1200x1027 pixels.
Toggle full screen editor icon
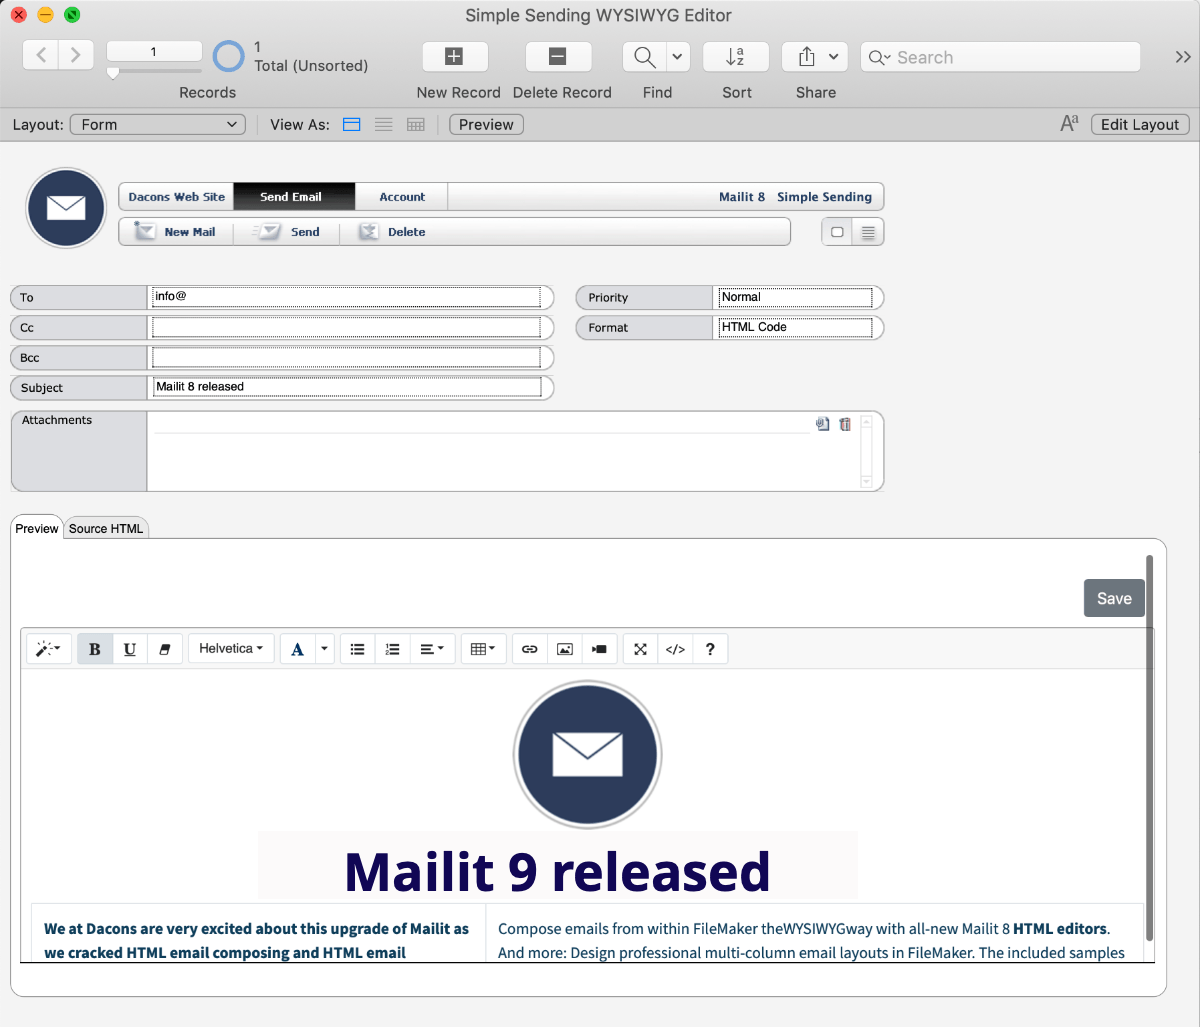pos(641,649)
